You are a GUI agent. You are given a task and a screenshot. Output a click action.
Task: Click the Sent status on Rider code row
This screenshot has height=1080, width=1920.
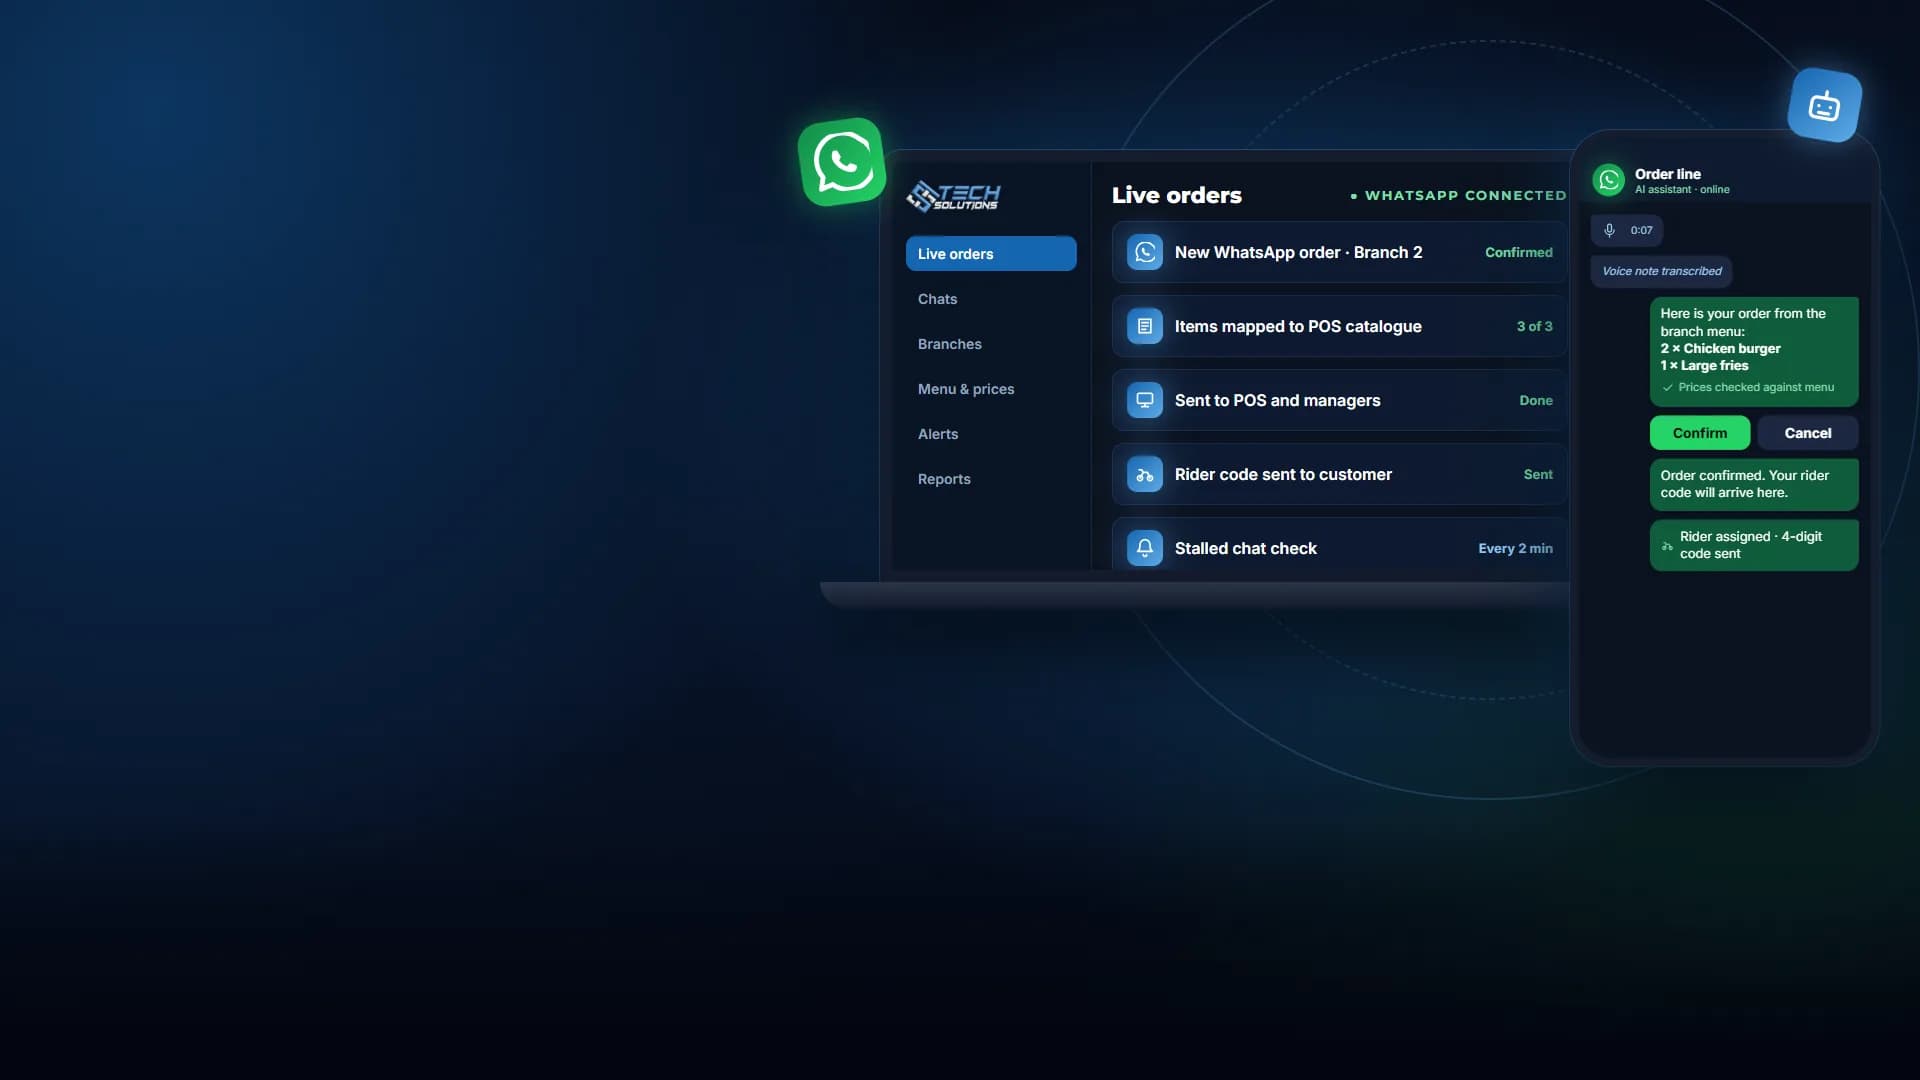(1538, 474)
